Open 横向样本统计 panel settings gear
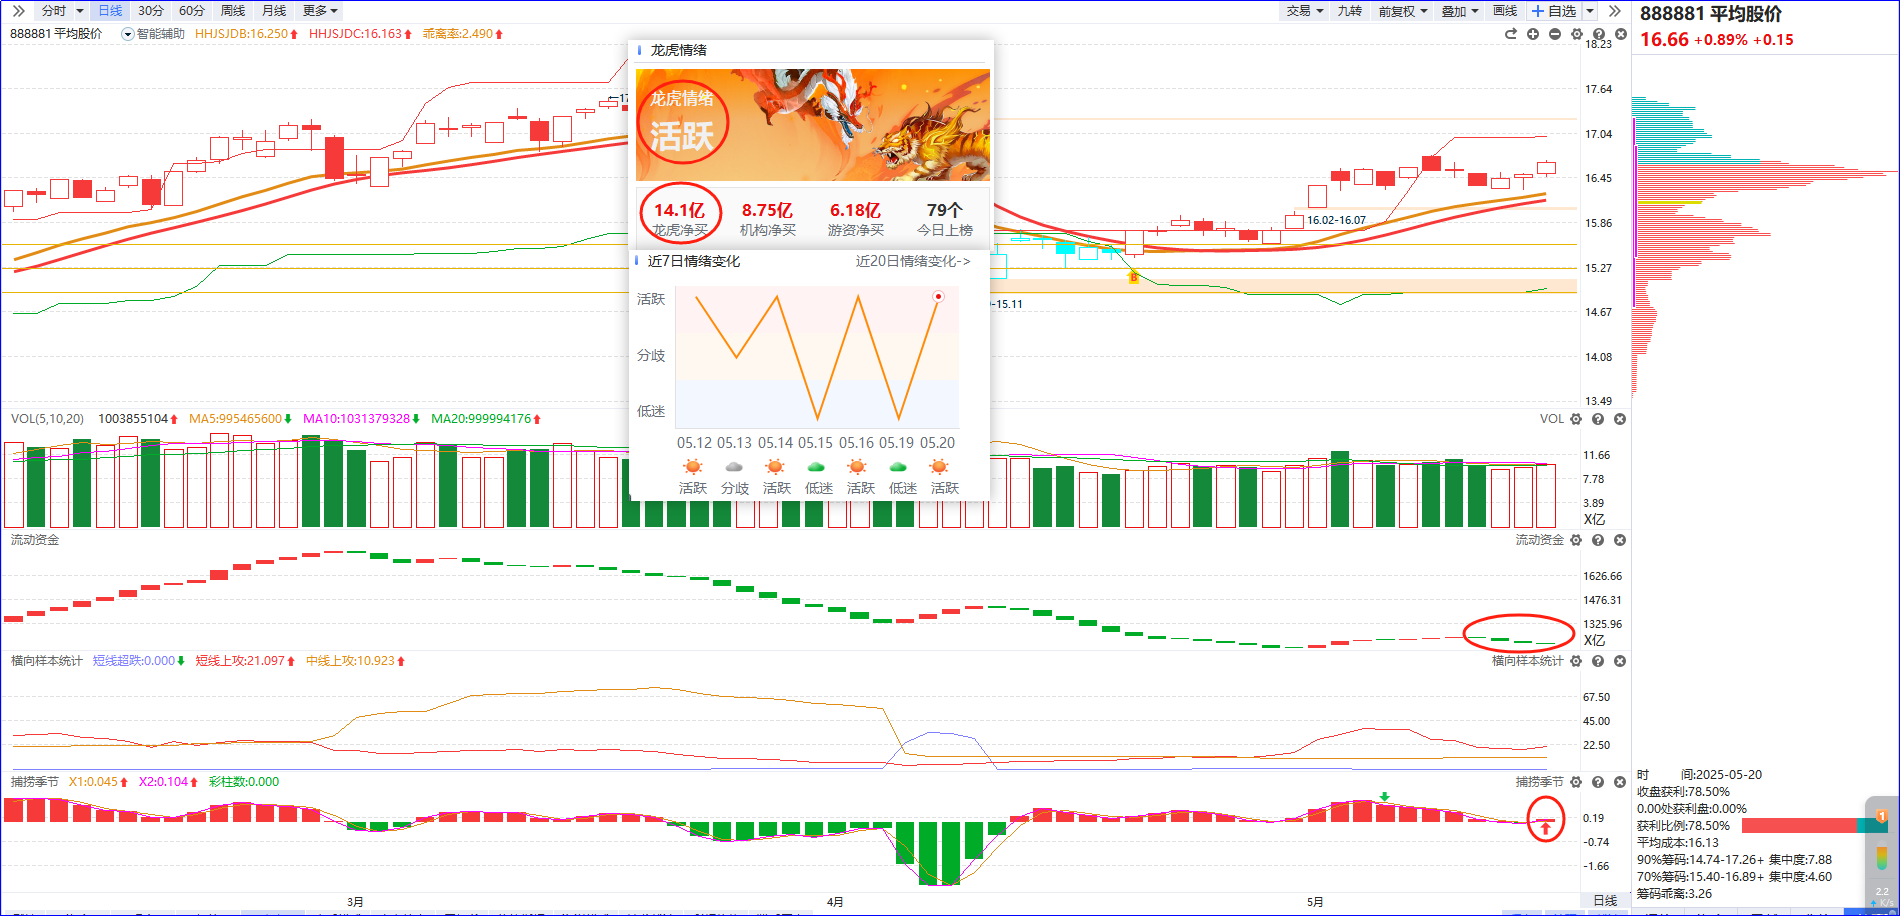Viewport: 1900px width, 916px height. coord(1576,661)
